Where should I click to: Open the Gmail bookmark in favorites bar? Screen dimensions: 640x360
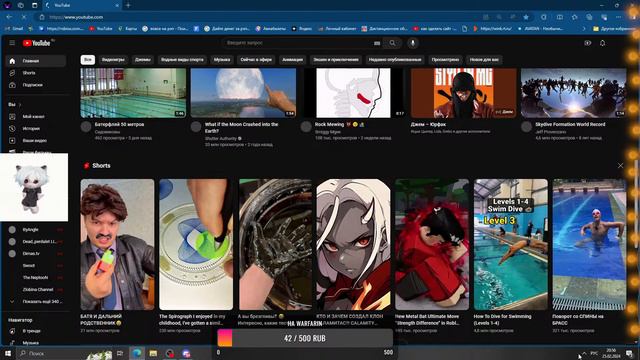click(14, 29)
